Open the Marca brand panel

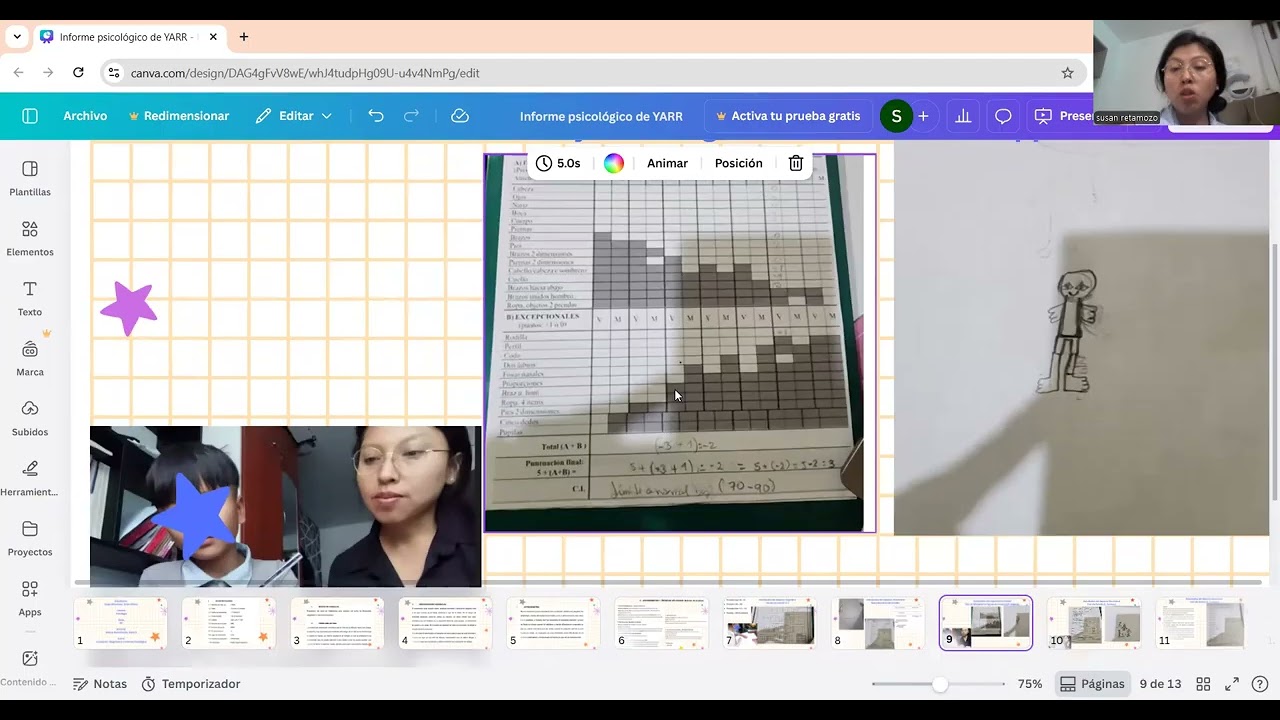point(30,359)
